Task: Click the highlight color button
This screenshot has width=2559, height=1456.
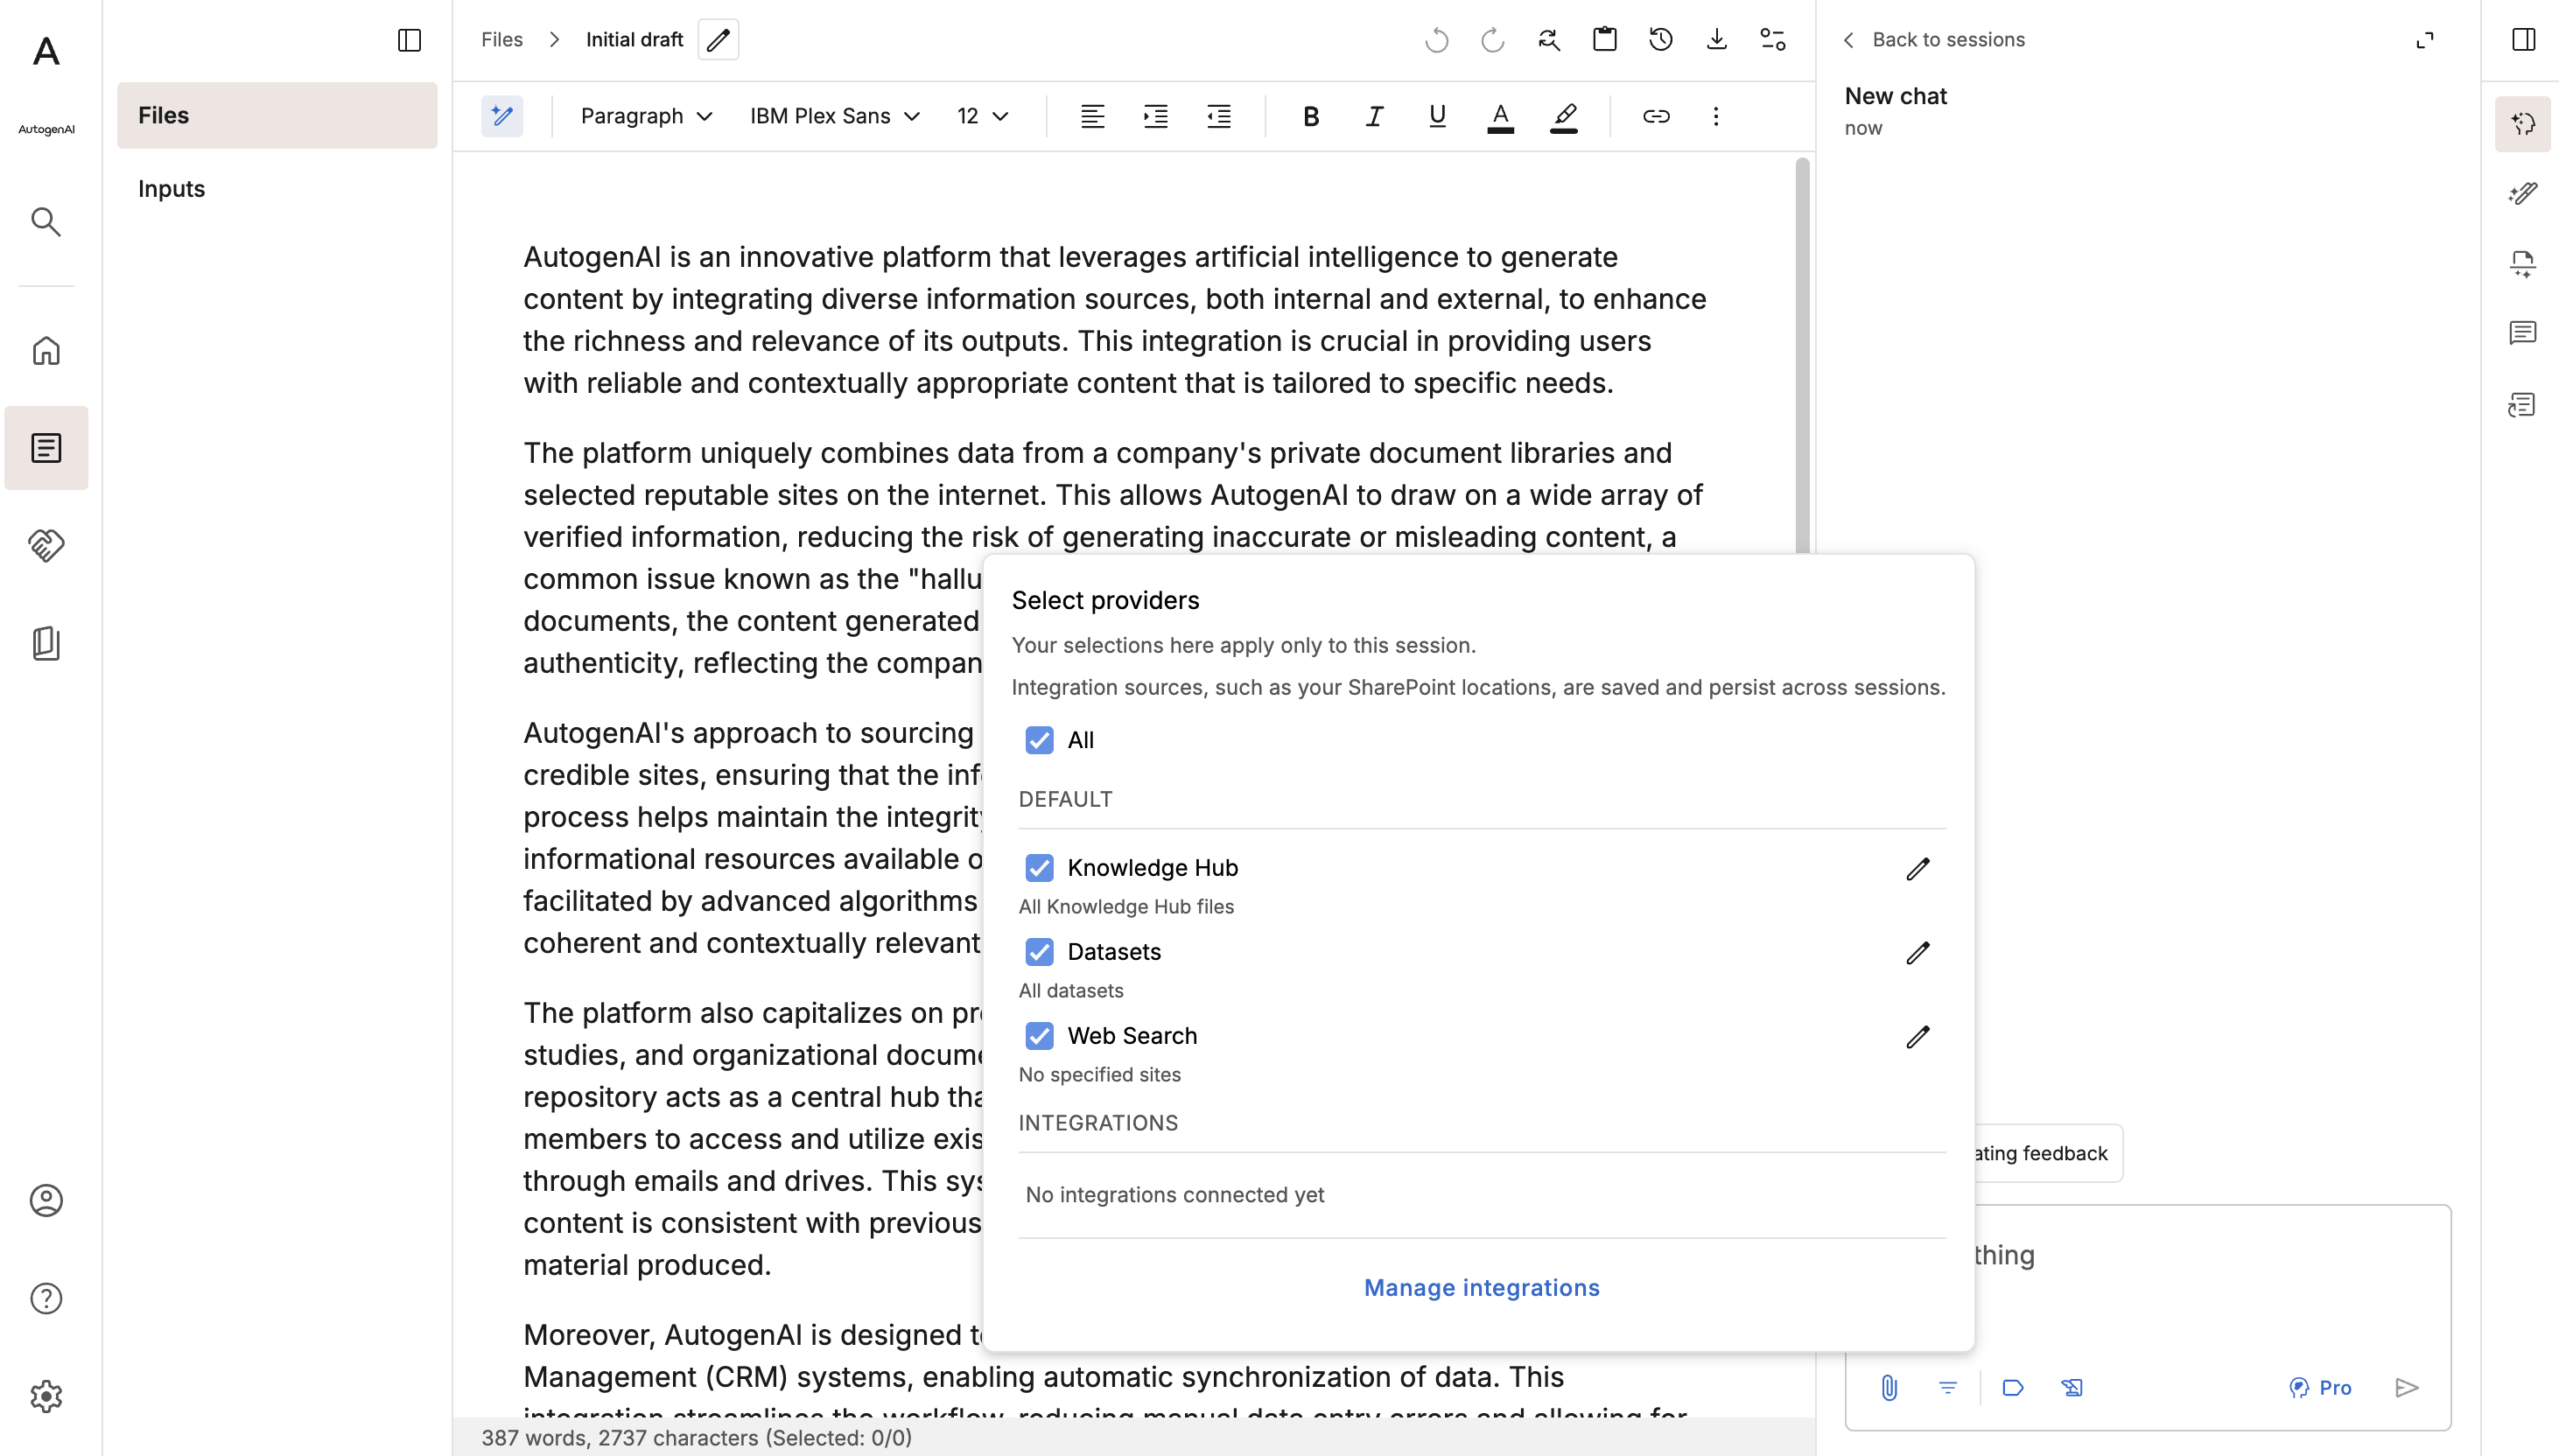Action: (x=1564, y=116)
